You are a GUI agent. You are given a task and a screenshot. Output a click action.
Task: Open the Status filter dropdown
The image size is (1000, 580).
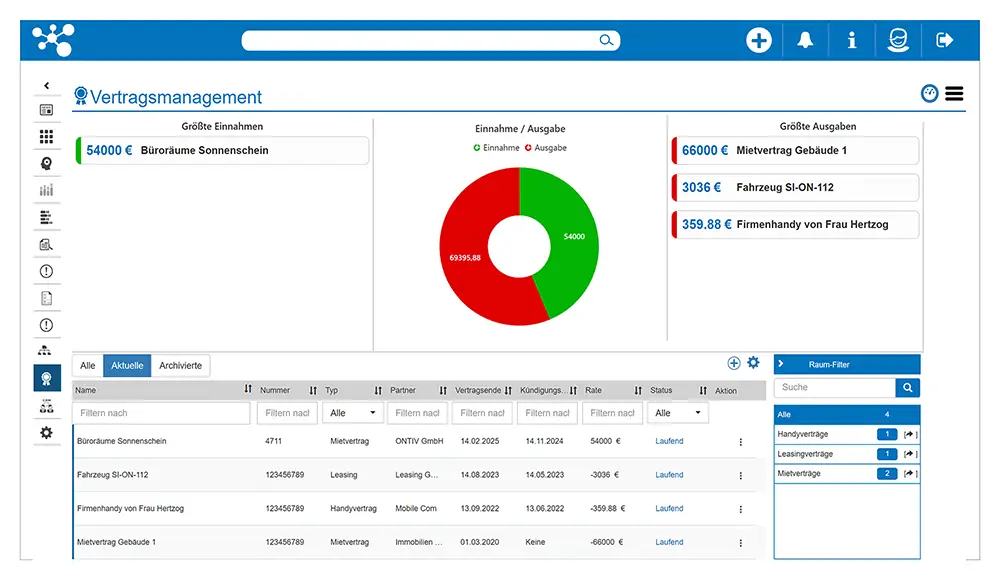pos(678,413)
